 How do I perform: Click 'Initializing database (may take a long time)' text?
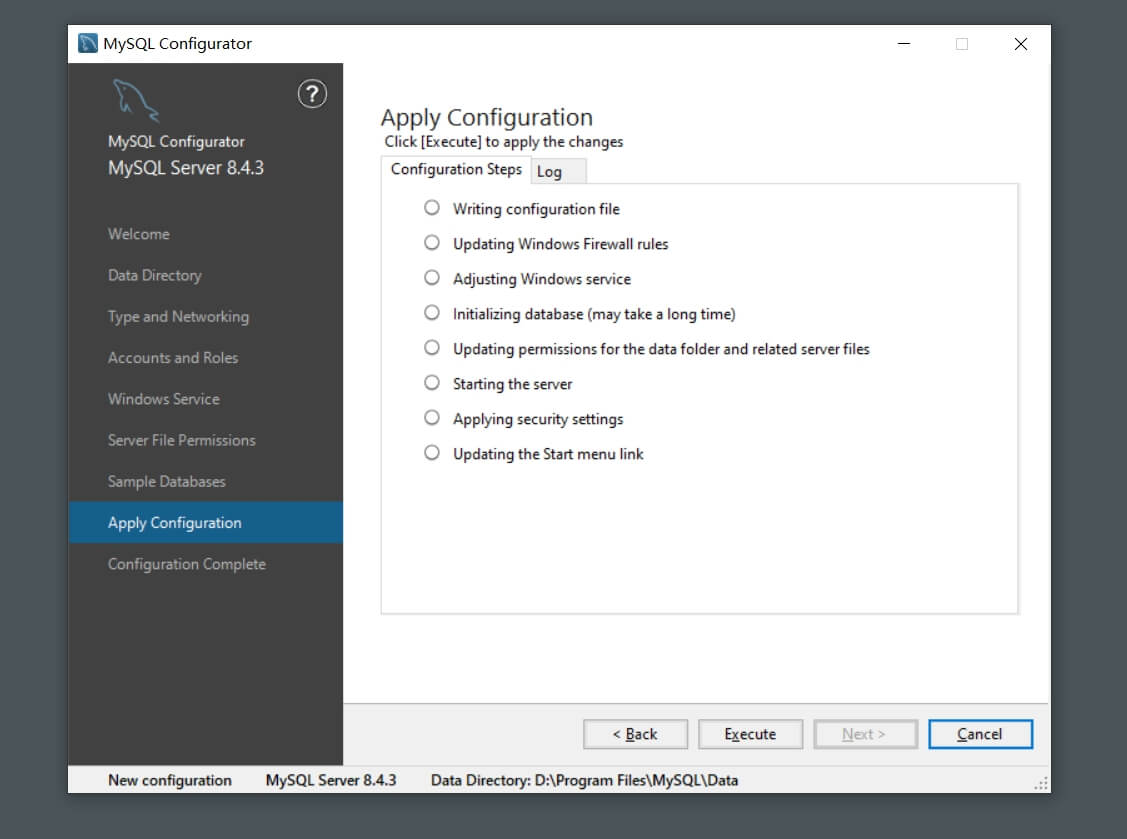tap(594, 314)
